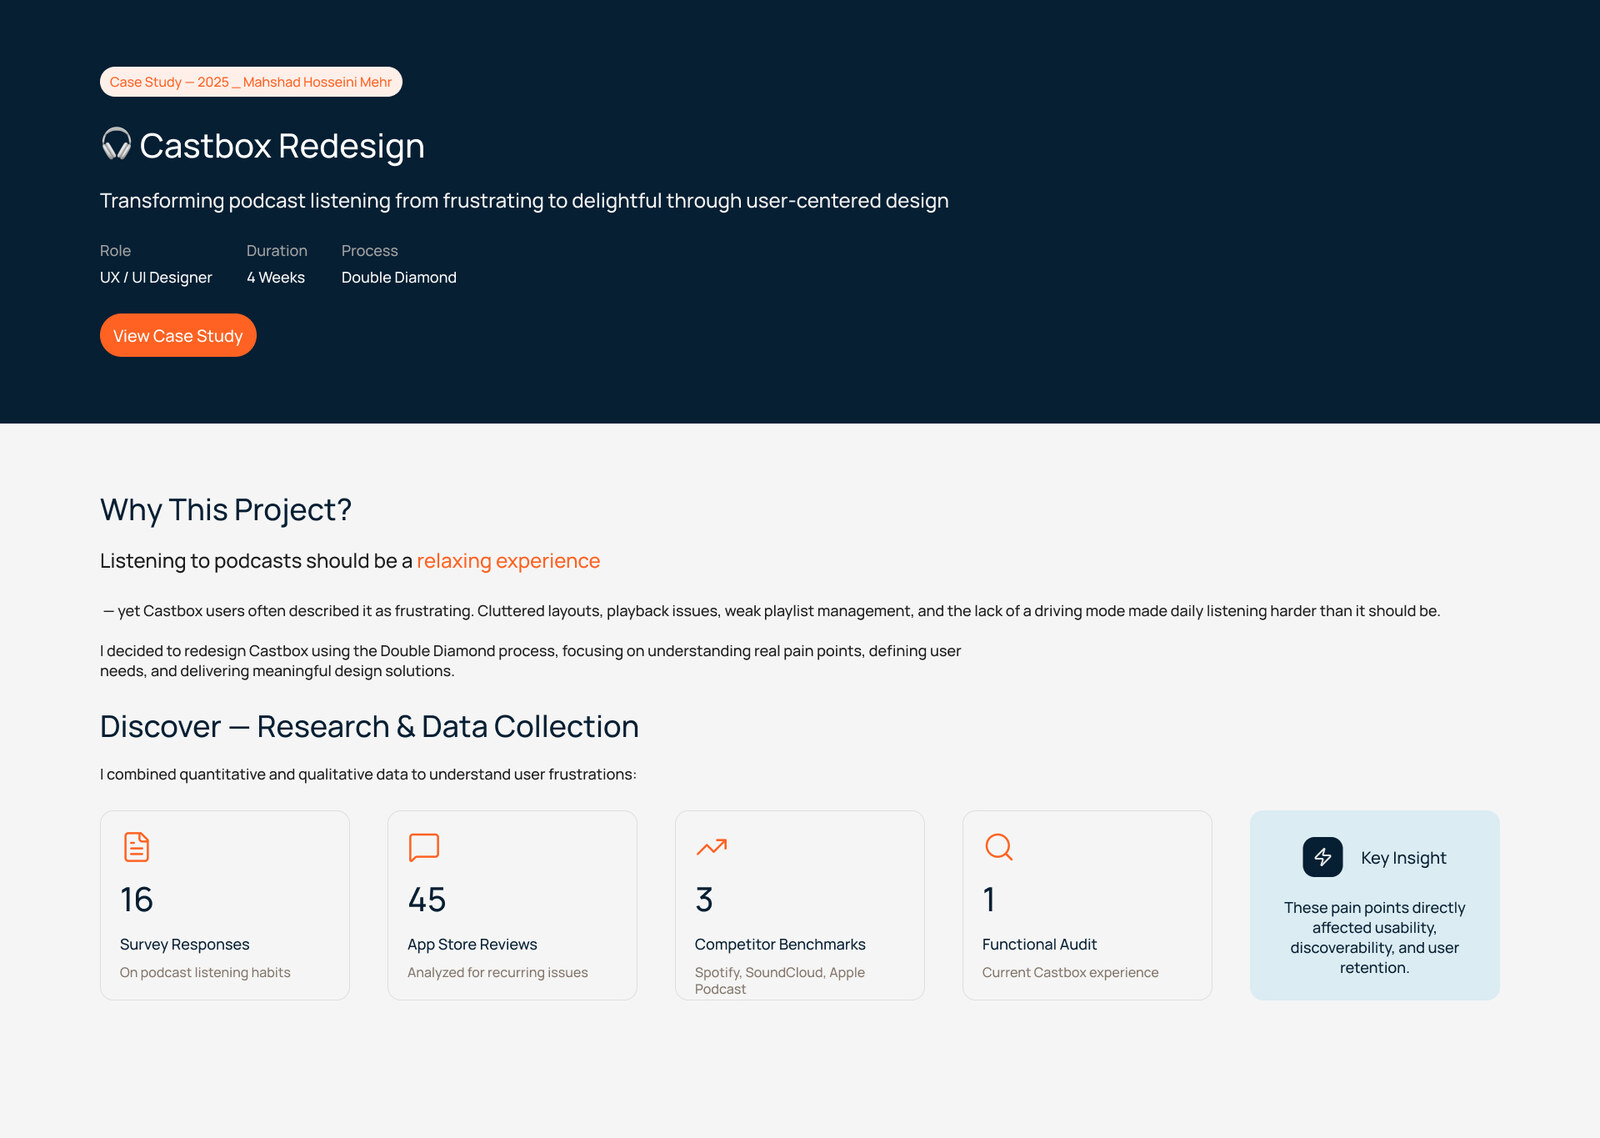Image resolution: width=1600 pixels, height=1138 pixels.
Task: Select the magnifier icon above Functional Audit
Action: (999, 847)
